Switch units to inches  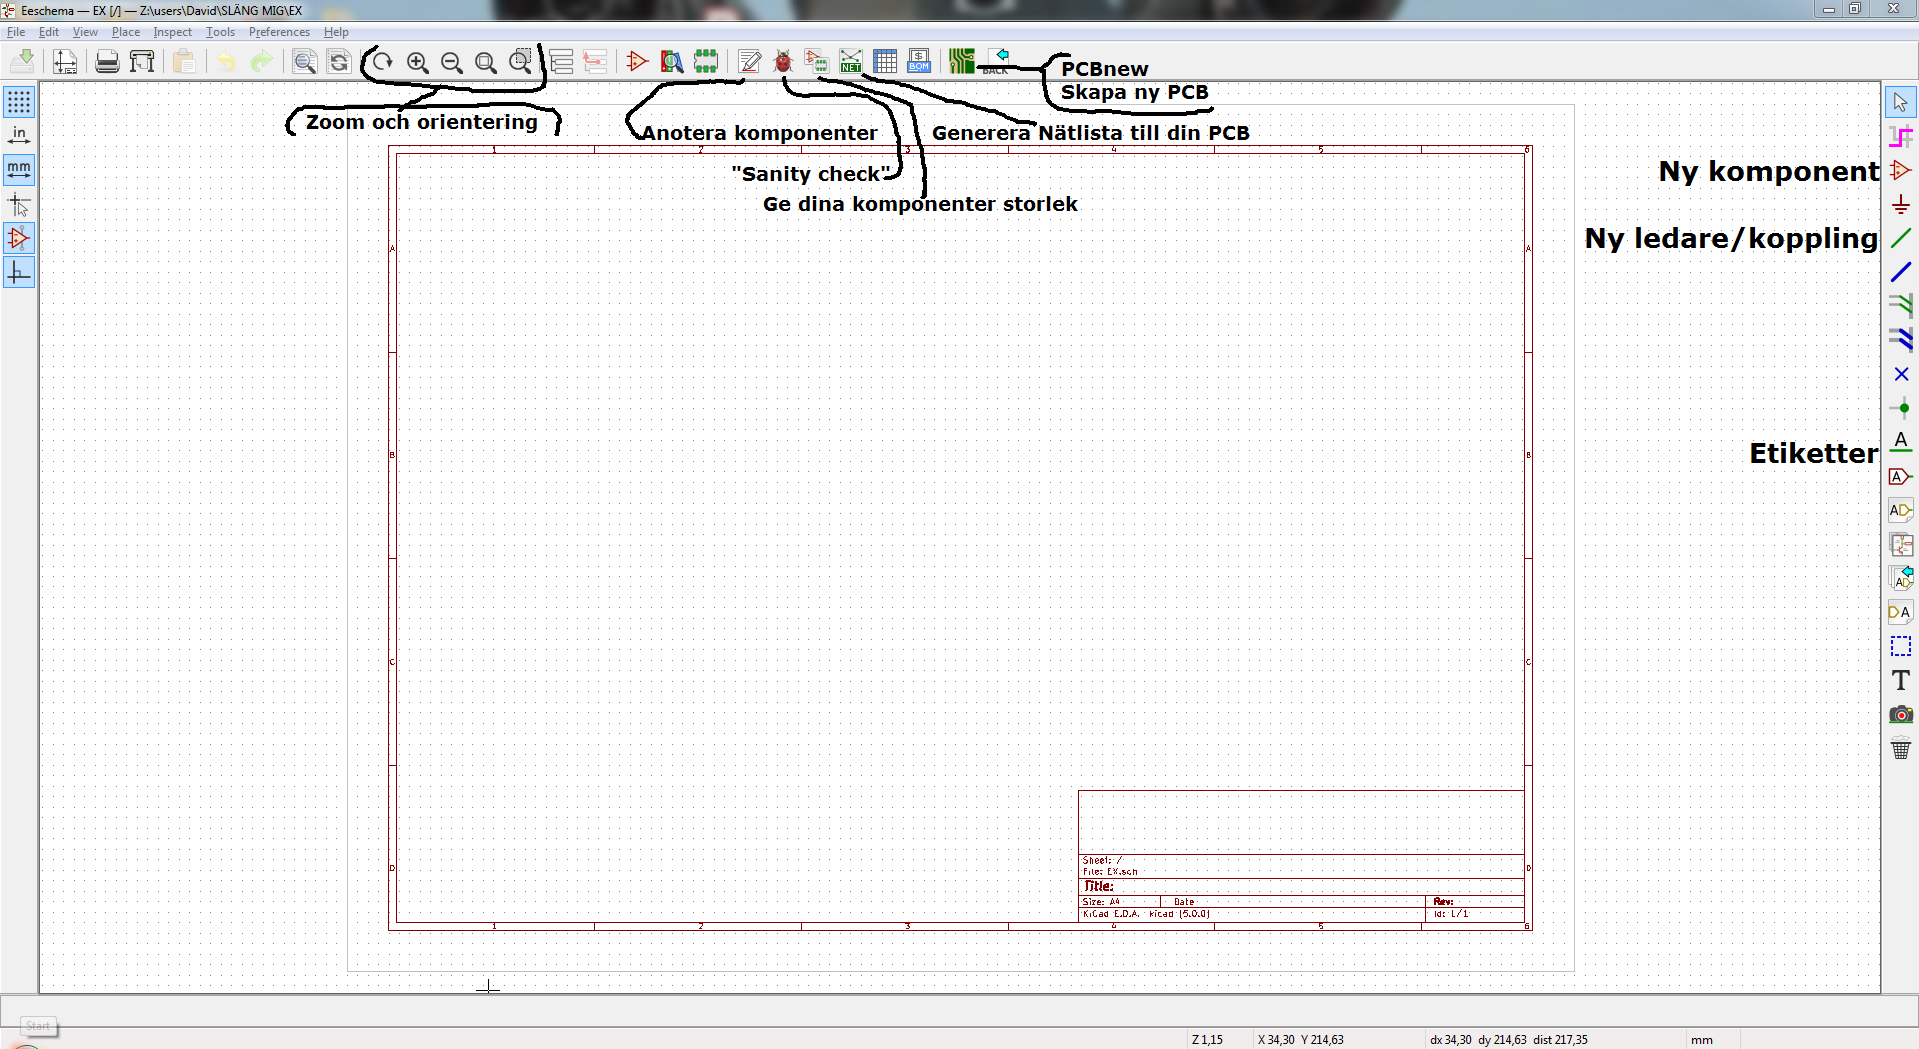[x=19, y=136]
